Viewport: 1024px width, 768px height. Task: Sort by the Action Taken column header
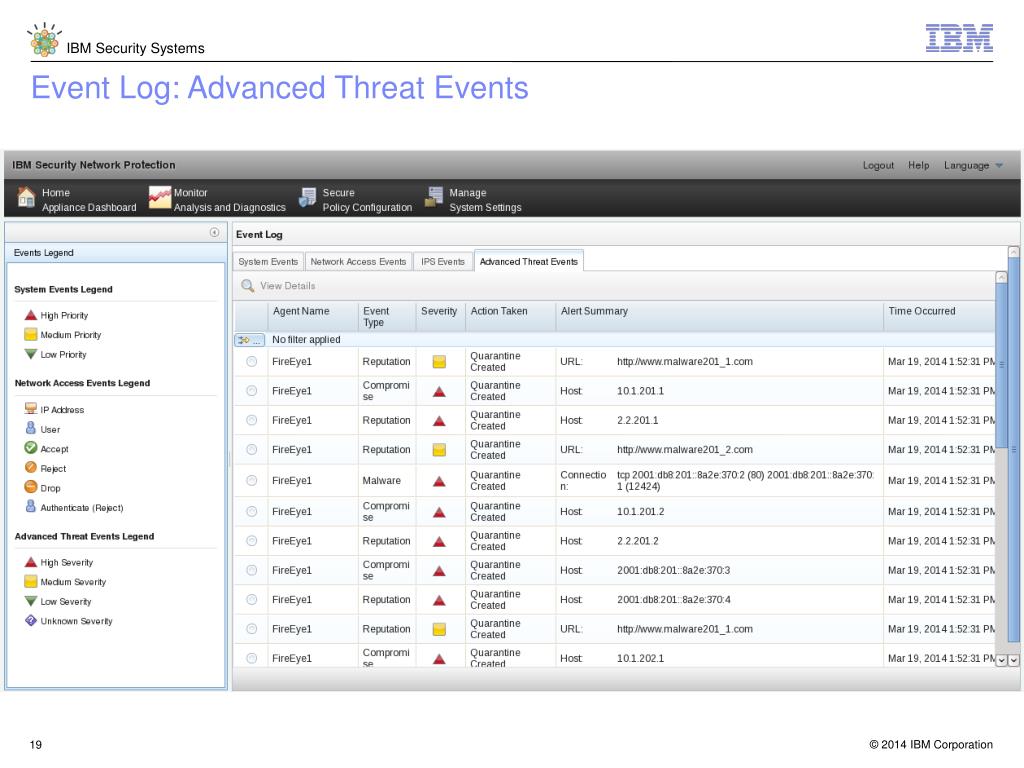(x=510, y=317)
